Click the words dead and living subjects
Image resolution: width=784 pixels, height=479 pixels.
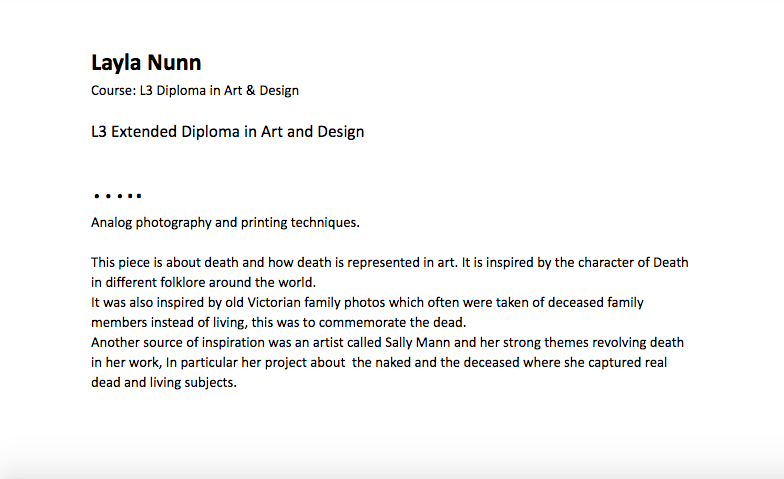click(x=164, y=382)
